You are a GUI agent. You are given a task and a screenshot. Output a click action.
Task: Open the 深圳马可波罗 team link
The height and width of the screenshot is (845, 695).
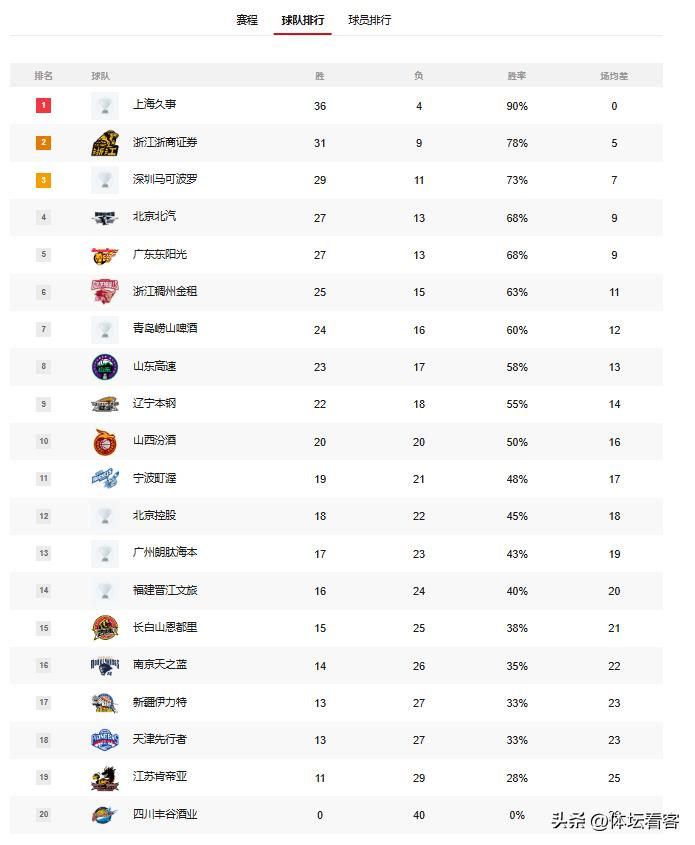click(x=165, y=180)
